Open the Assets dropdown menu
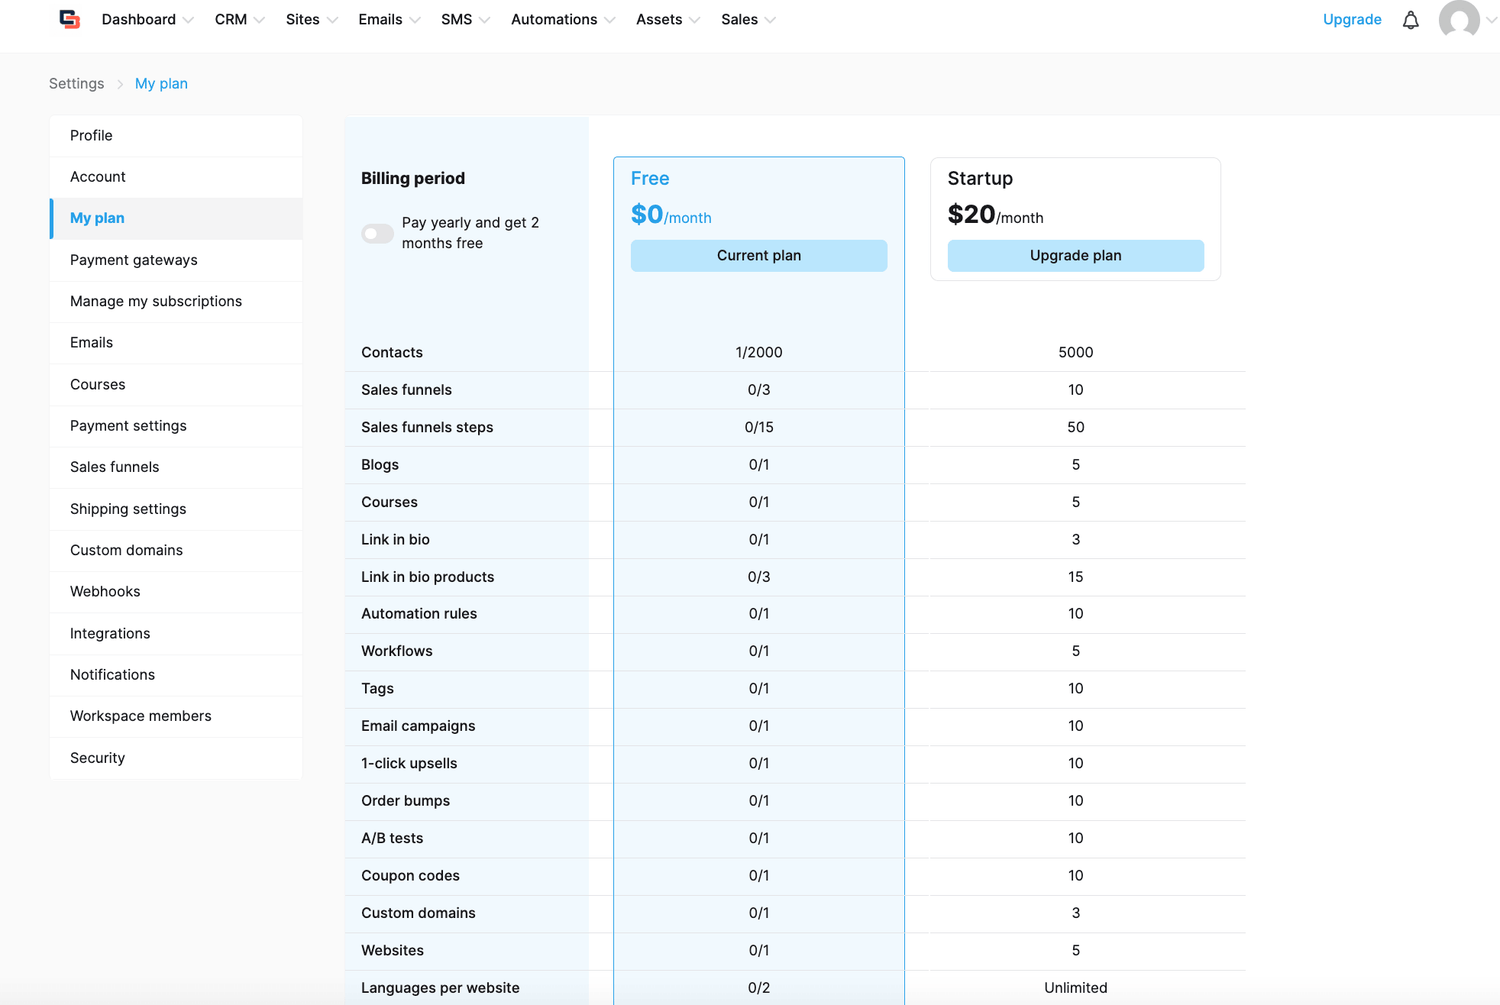 [x=668, y=20]
